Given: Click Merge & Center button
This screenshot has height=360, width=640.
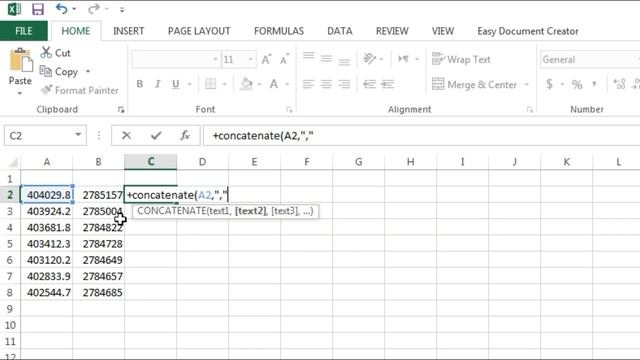Looking at the screenshot, I should click(x=474, y=84).
